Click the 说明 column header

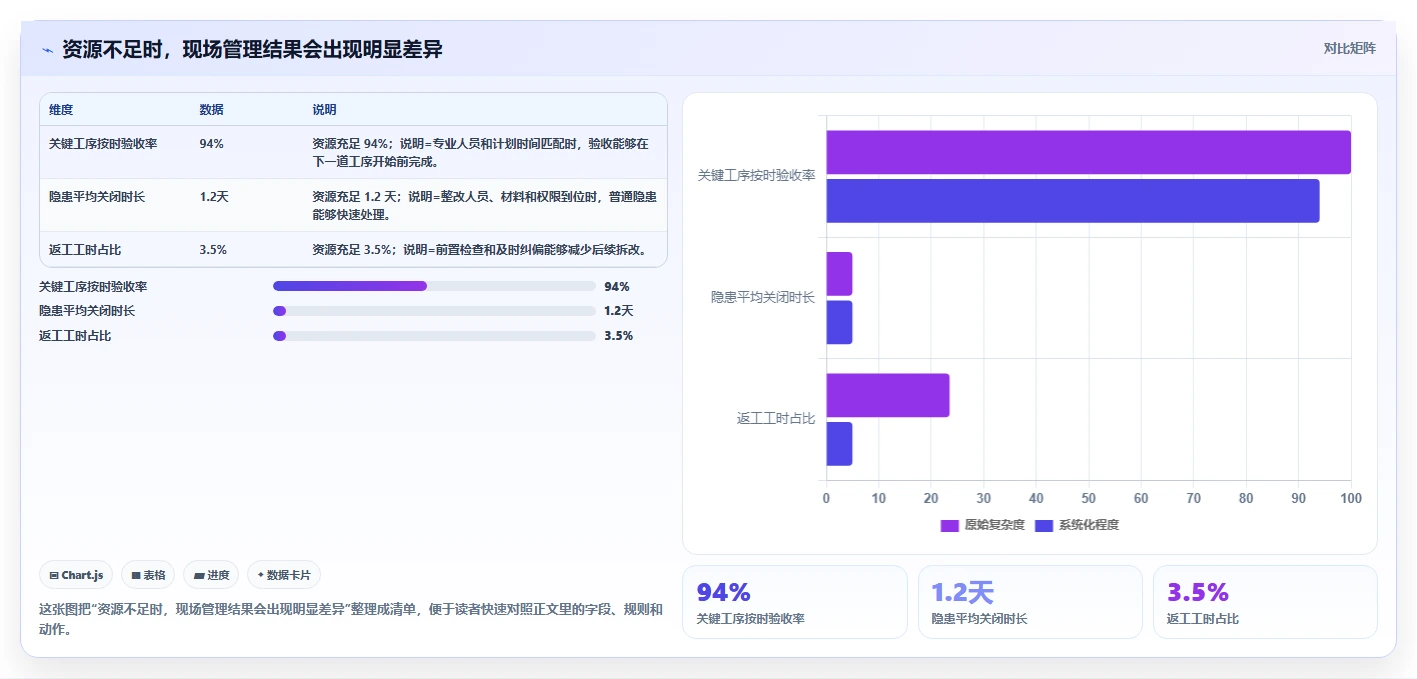tap(325, 110)
